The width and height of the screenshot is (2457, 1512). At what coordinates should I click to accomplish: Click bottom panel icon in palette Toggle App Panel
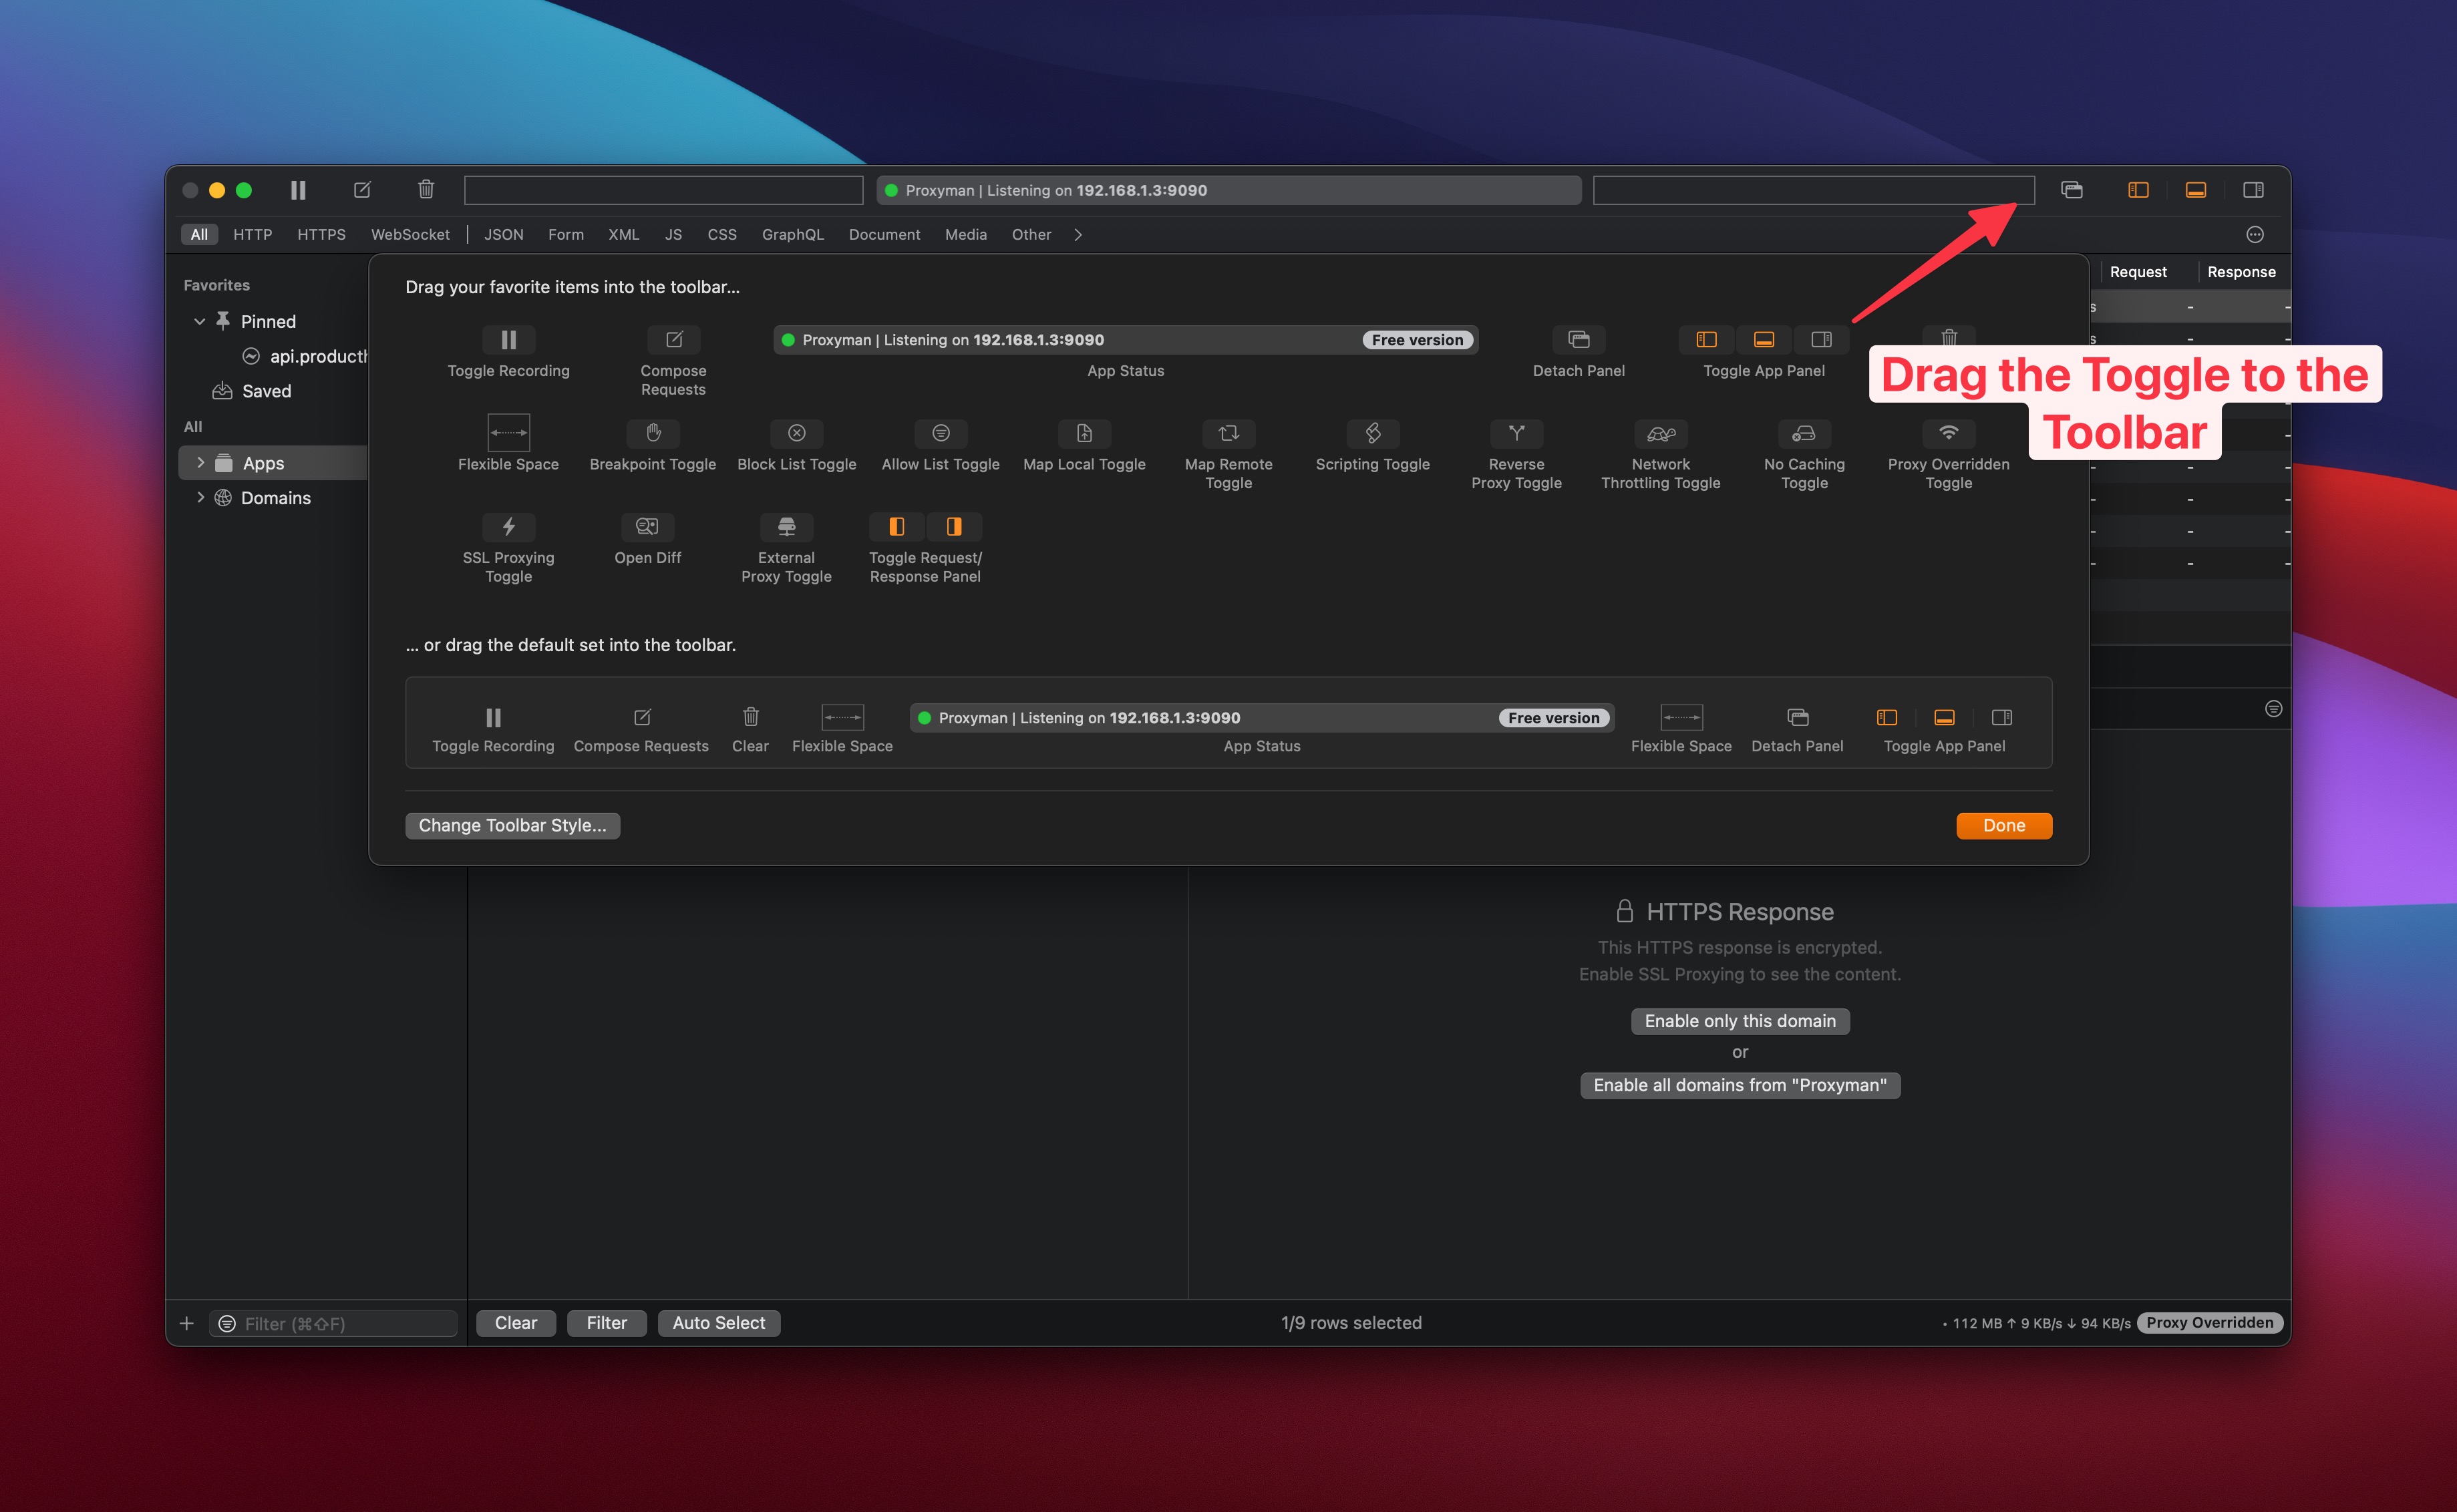point(1764,340)
